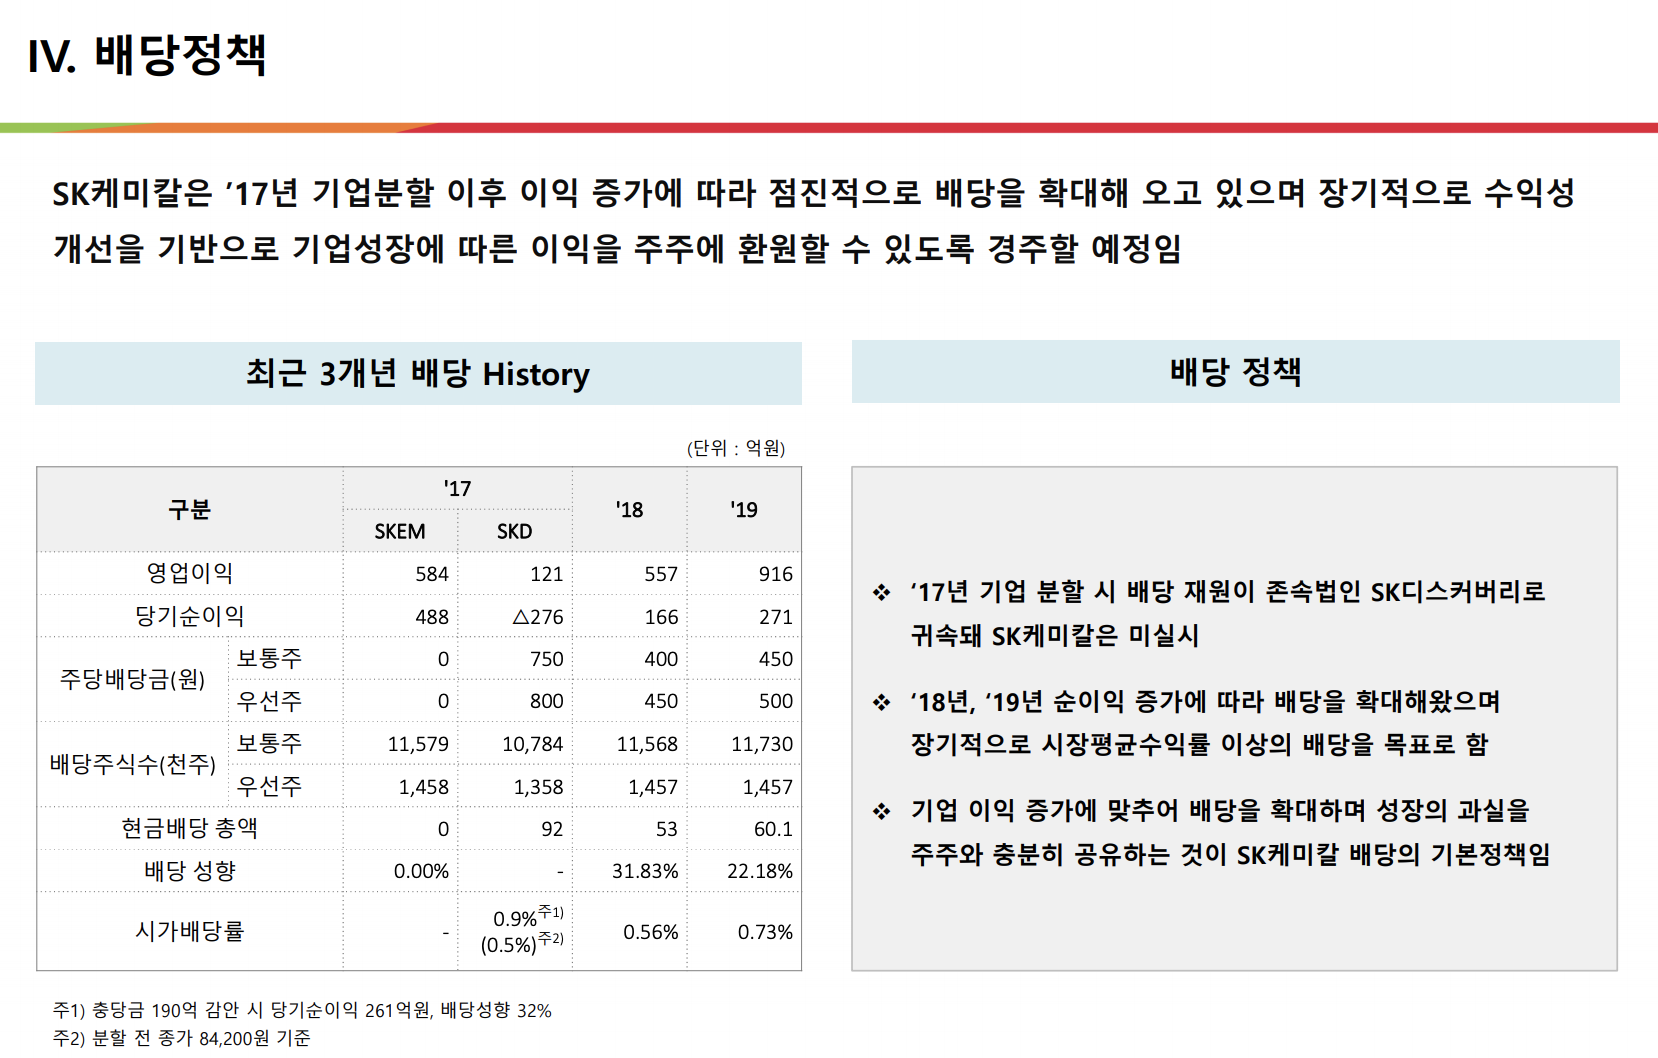Image resolution: width=1658 pixels, height=1058 pixels.
Task: Click the '구분' table header cell
Action: click(x=190, y=510)
